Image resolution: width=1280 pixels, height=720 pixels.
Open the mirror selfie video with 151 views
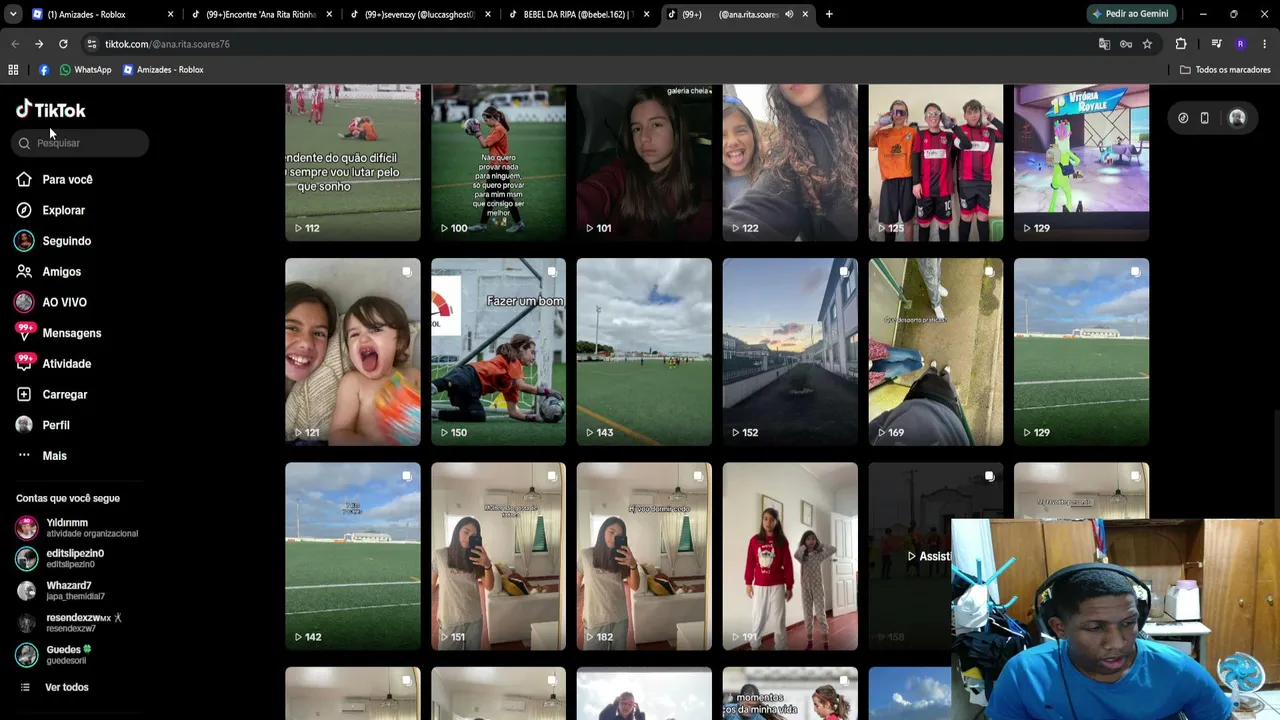(x=498, y=556)
